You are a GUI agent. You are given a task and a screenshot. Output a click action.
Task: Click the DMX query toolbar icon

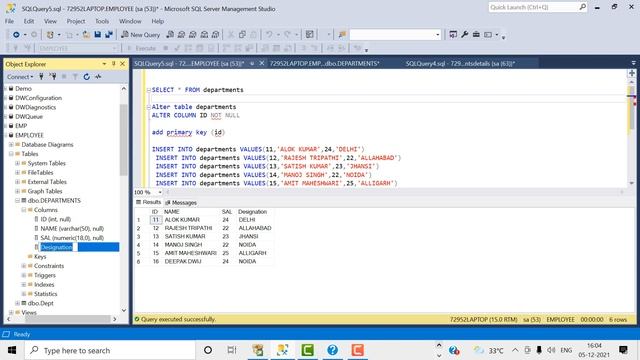click(x=193, y=35)
